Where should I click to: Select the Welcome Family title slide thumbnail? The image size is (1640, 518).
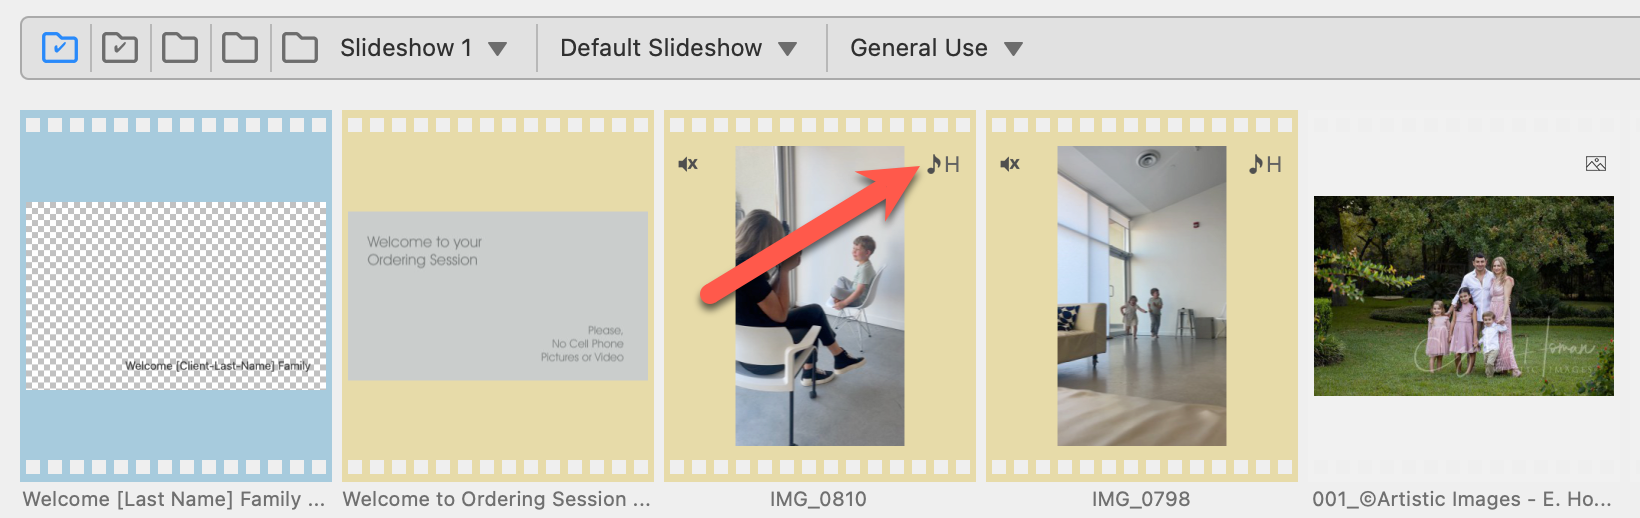(176, 295)
